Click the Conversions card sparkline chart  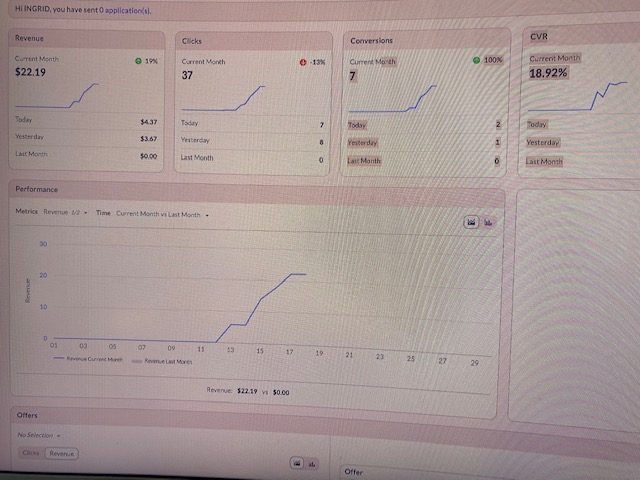pyautogui.click(x=392, y=99)
